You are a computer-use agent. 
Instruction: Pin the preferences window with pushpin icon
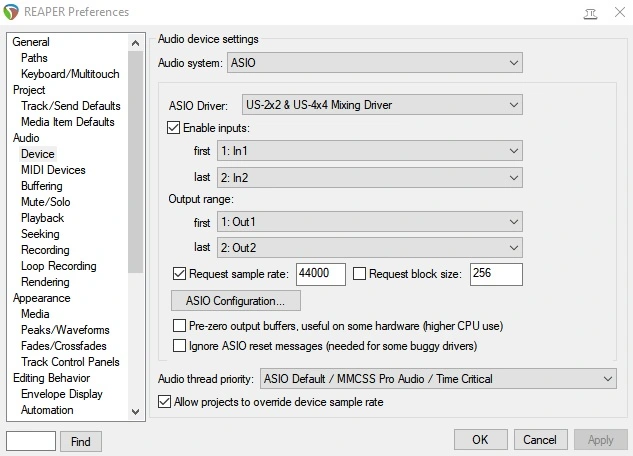tap(592, 12)
